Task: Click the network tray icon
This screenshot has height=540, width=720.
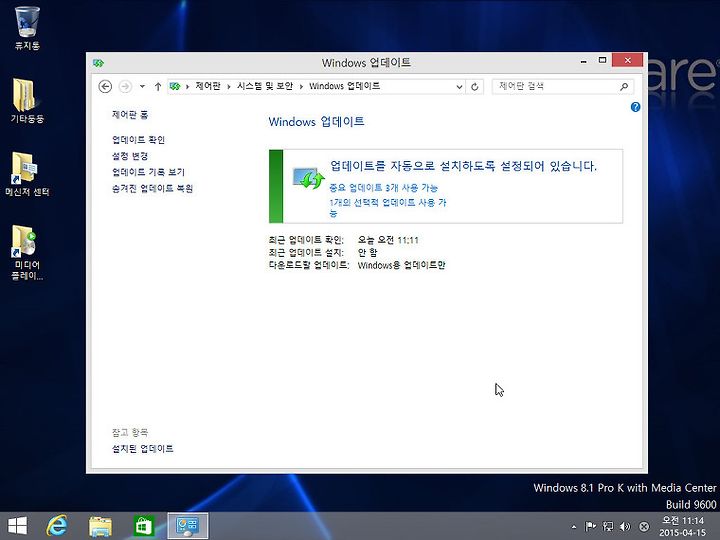Action: pos(608,526)
